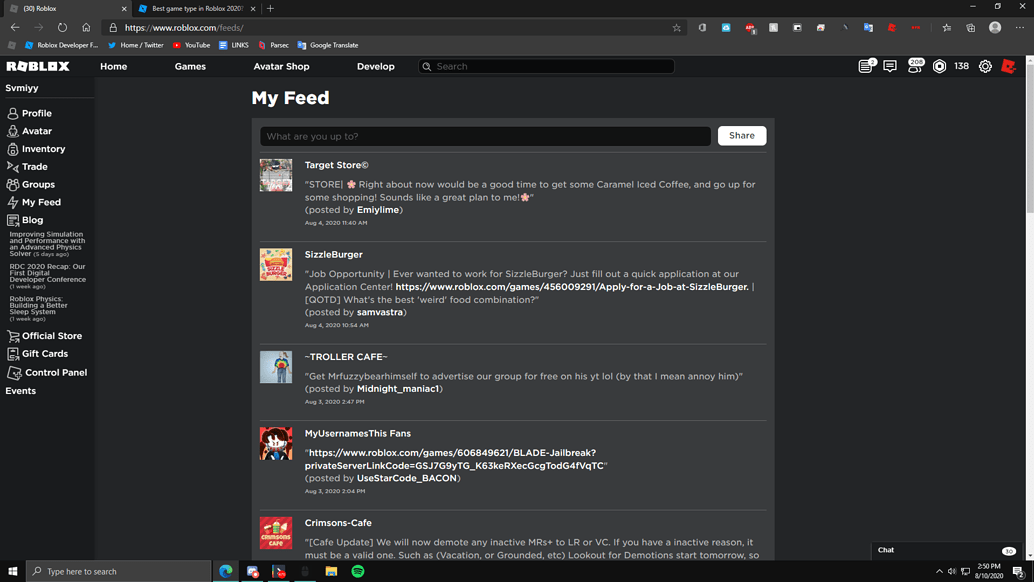1034x582 pixels.
Task: Click the Share button
Action: pyautogui.click(x=742, y=136)
